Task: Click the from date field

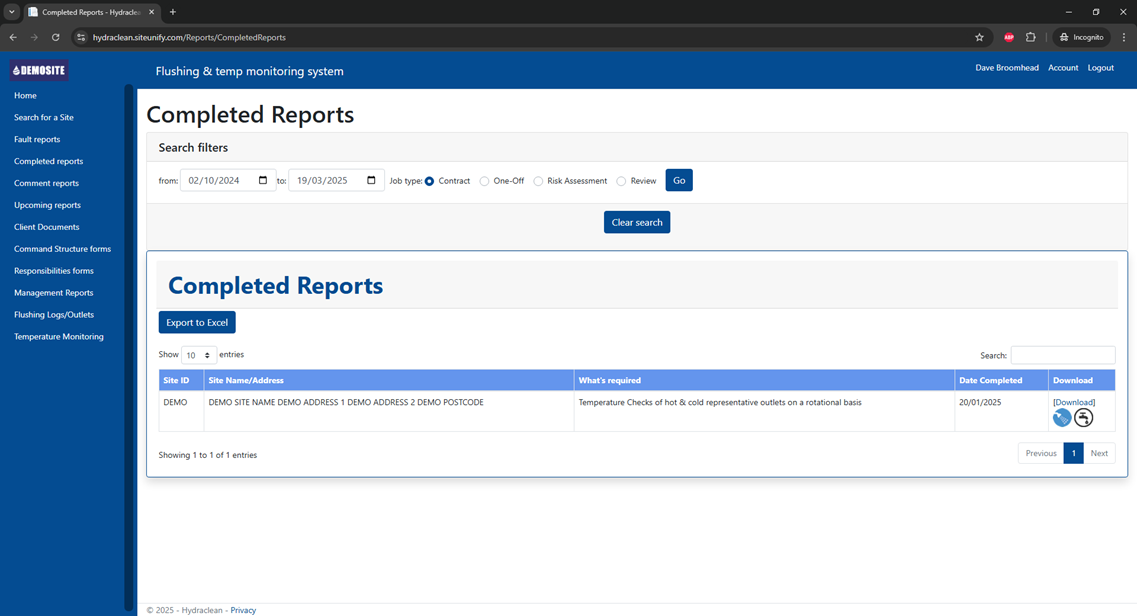Action: pyautogui.click(x=228, y=180)
